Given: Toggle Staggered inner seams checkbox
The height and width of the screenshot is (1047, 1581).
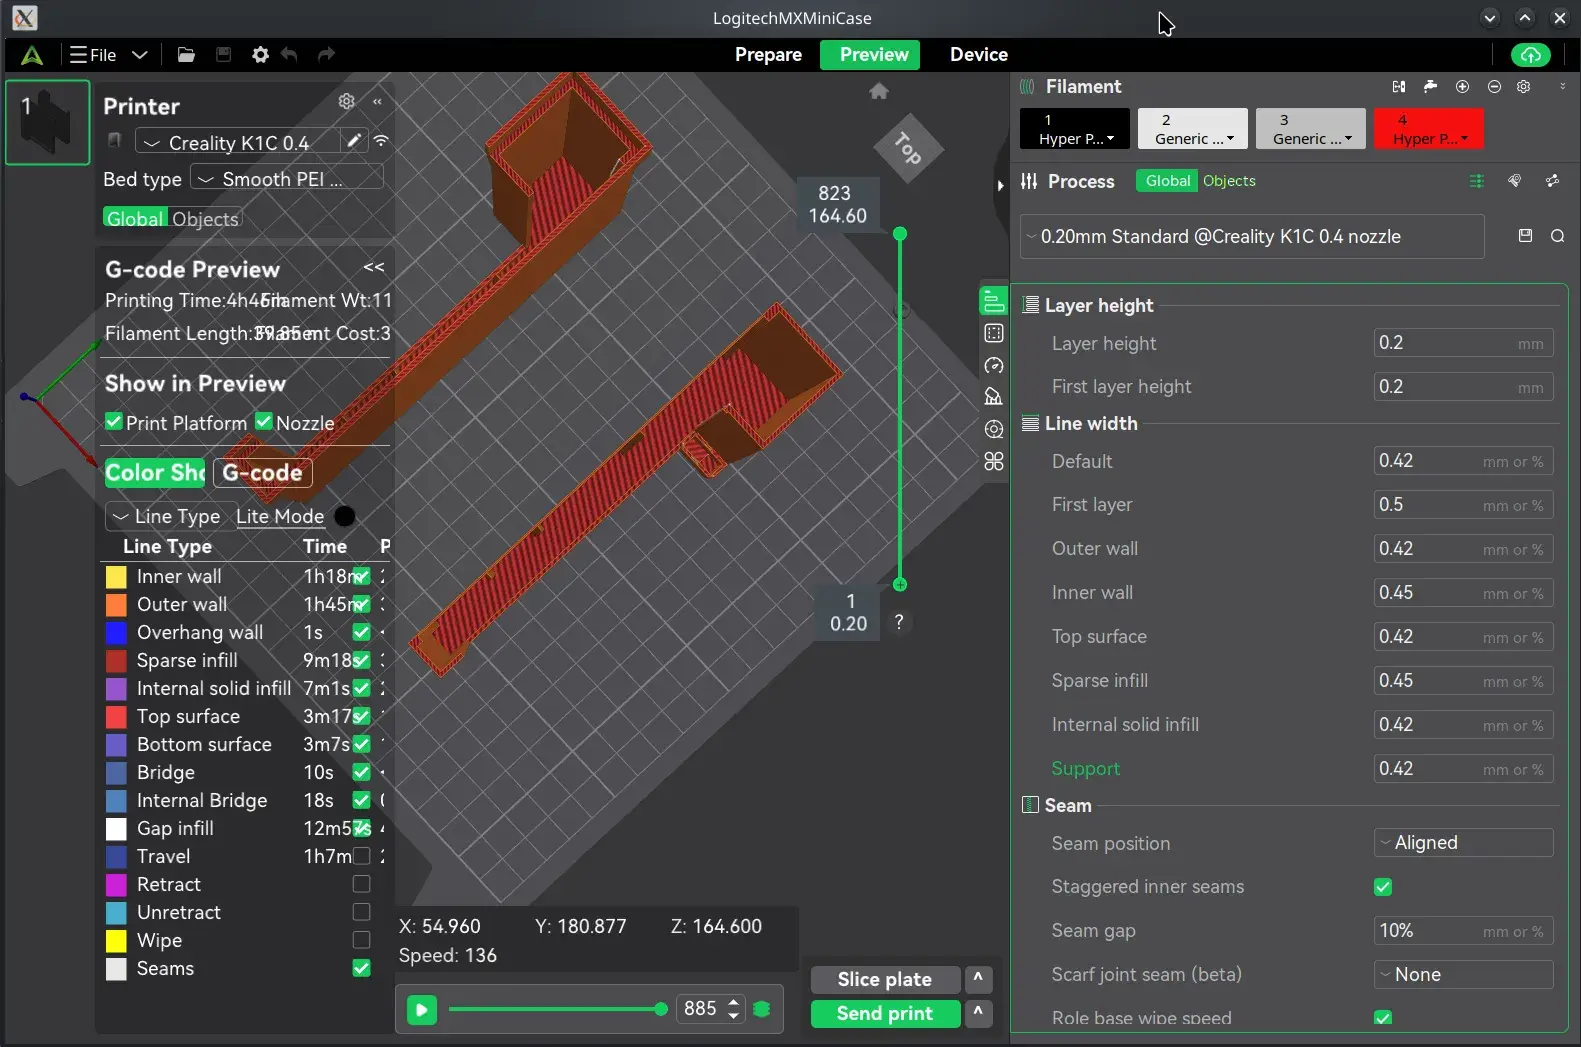Looking at the screenshot, I should pos(1383,887).
